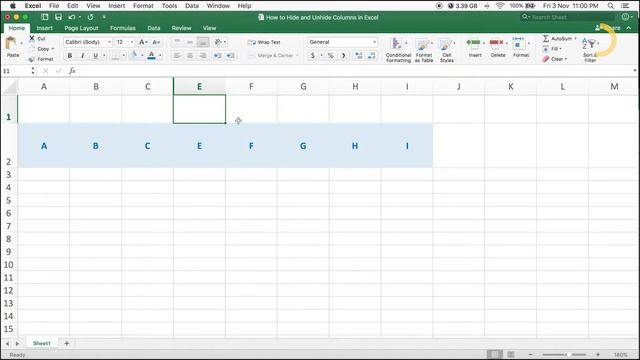Increase font size with the larger A icon

pos(143,42)
